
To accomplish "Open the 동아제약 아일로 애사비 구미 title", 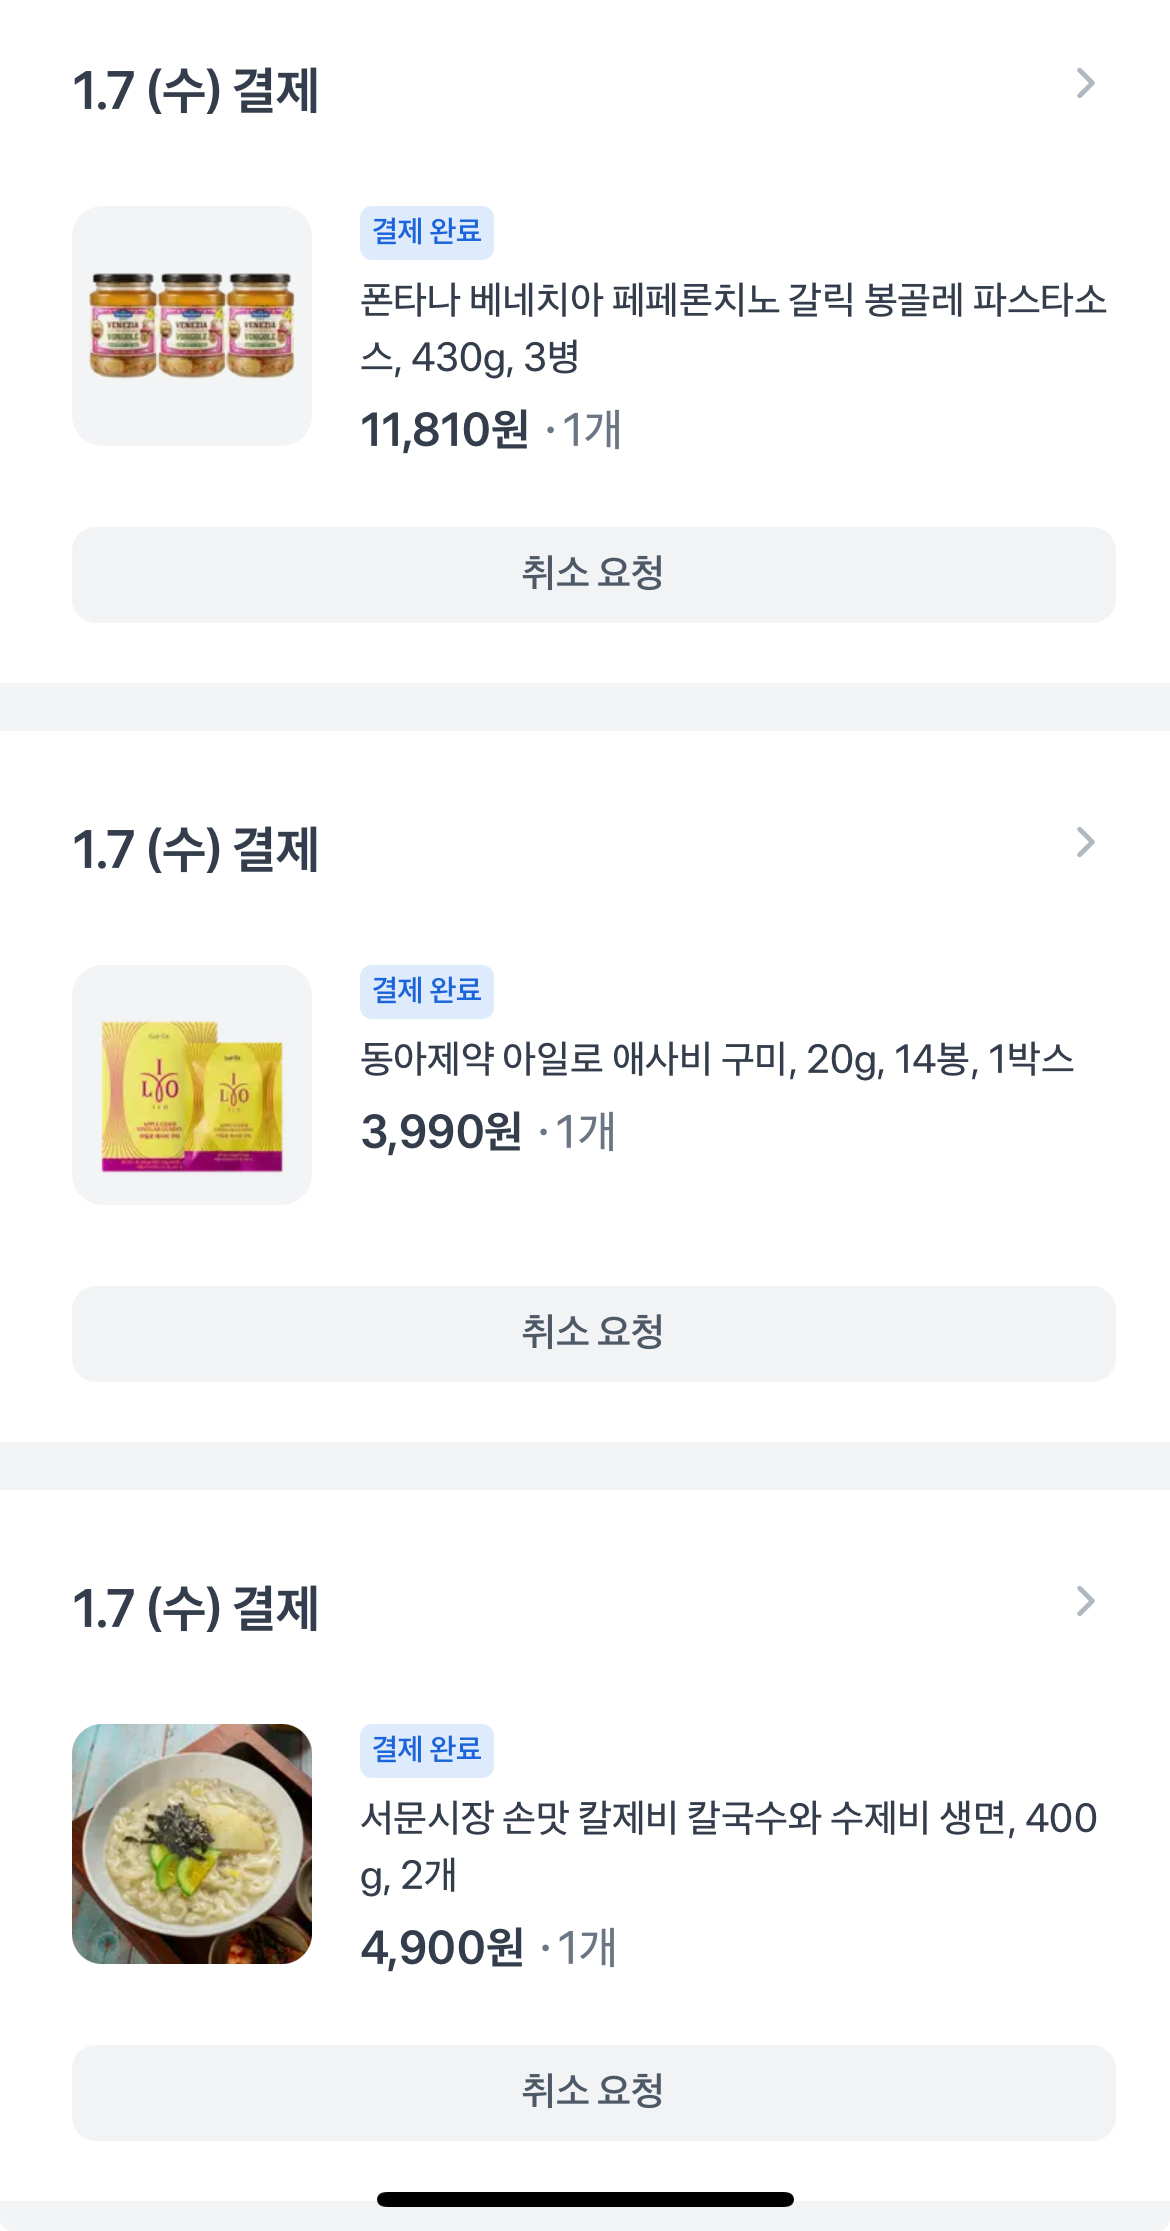I will (717, 1059).
